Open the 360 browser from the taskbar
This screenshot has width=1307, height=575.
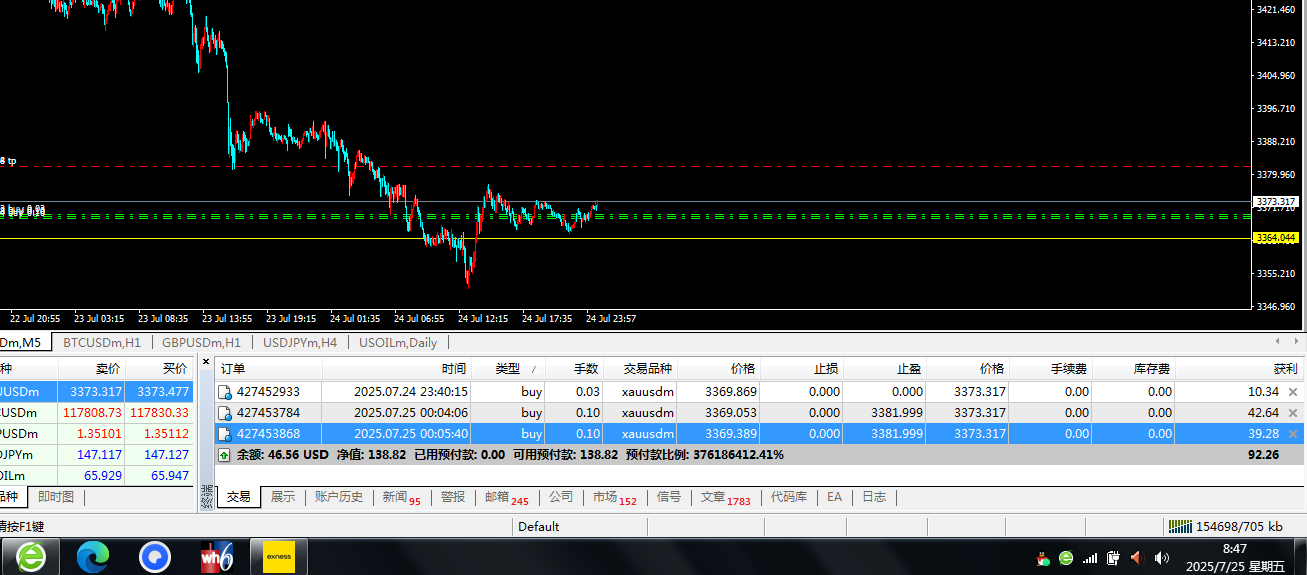[30, 557]
